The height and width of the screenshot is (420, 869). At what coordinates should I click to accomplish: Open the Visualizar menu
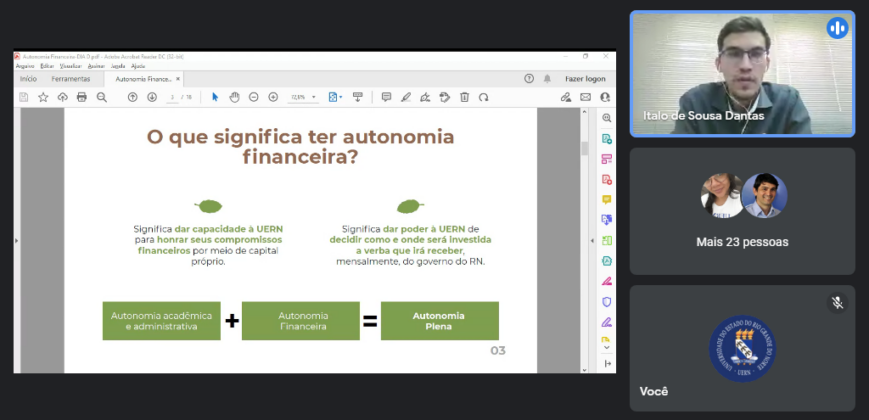click(71, 66)
